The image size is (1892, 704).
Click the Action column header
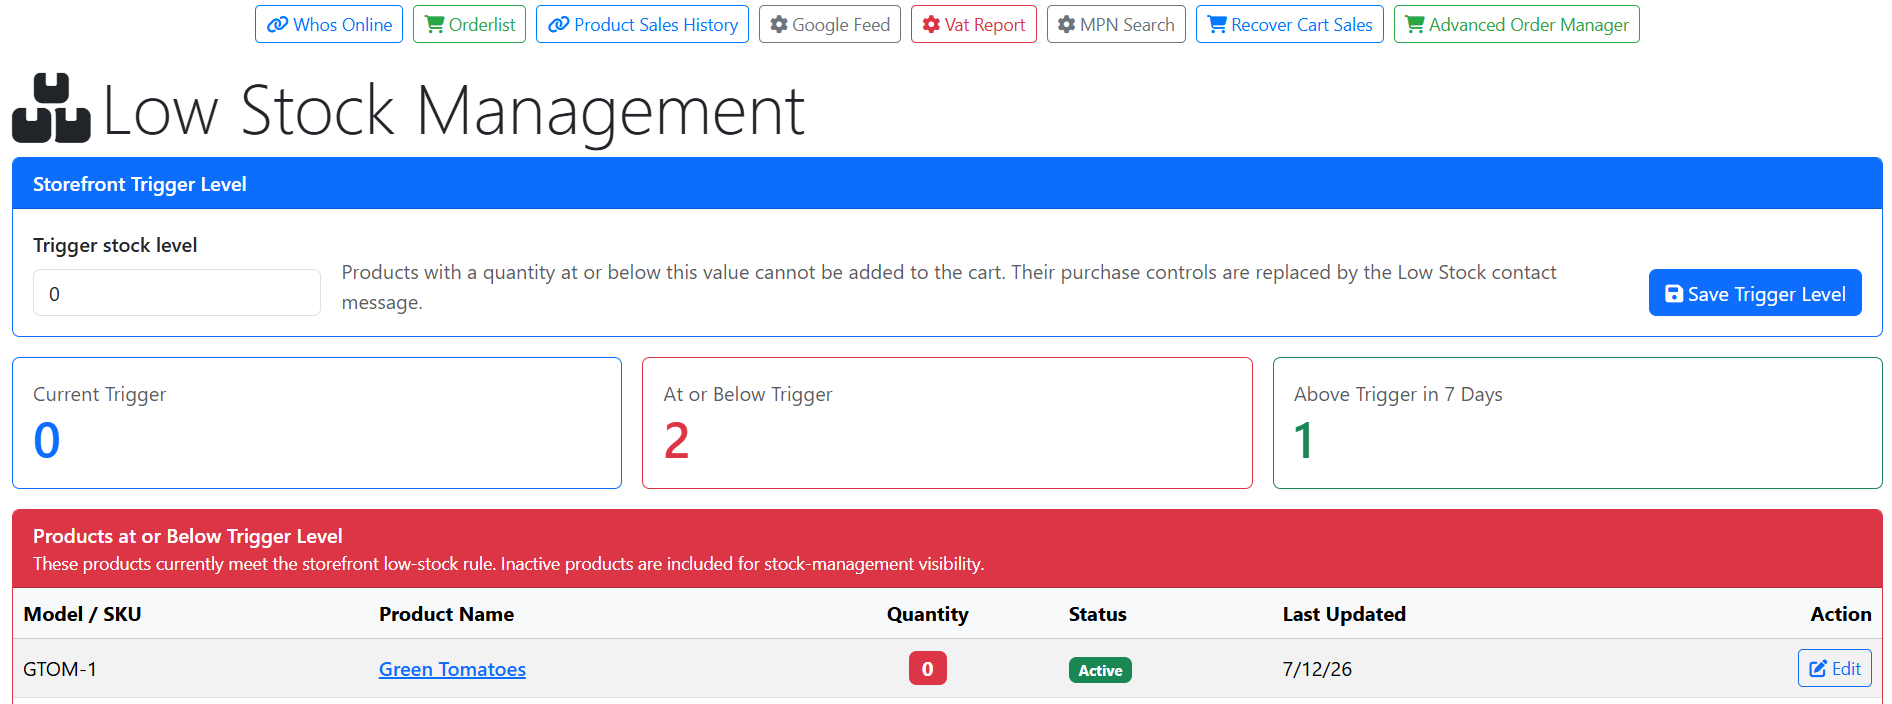tap(1841, 614)
